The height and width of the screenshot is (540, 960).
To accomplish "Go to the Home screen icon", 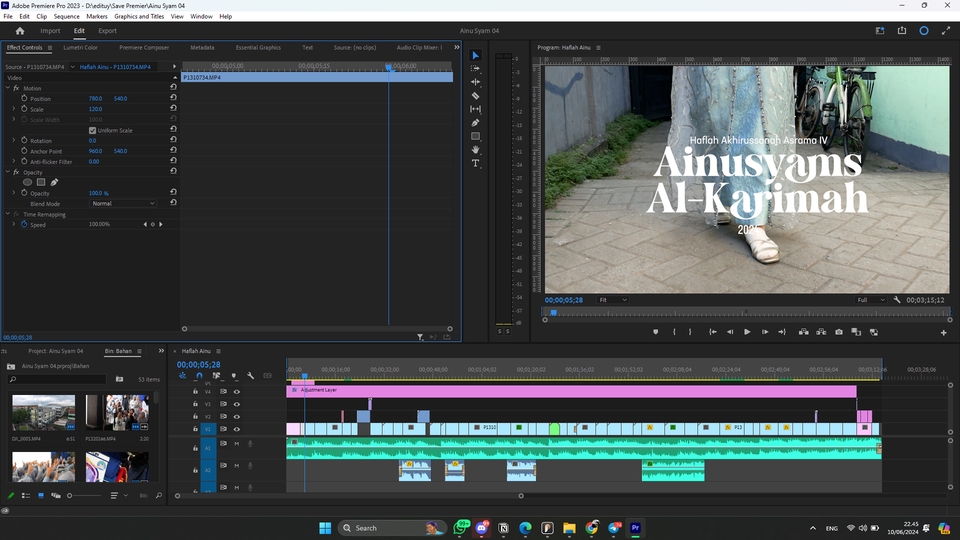I will (x=20, y=31).
